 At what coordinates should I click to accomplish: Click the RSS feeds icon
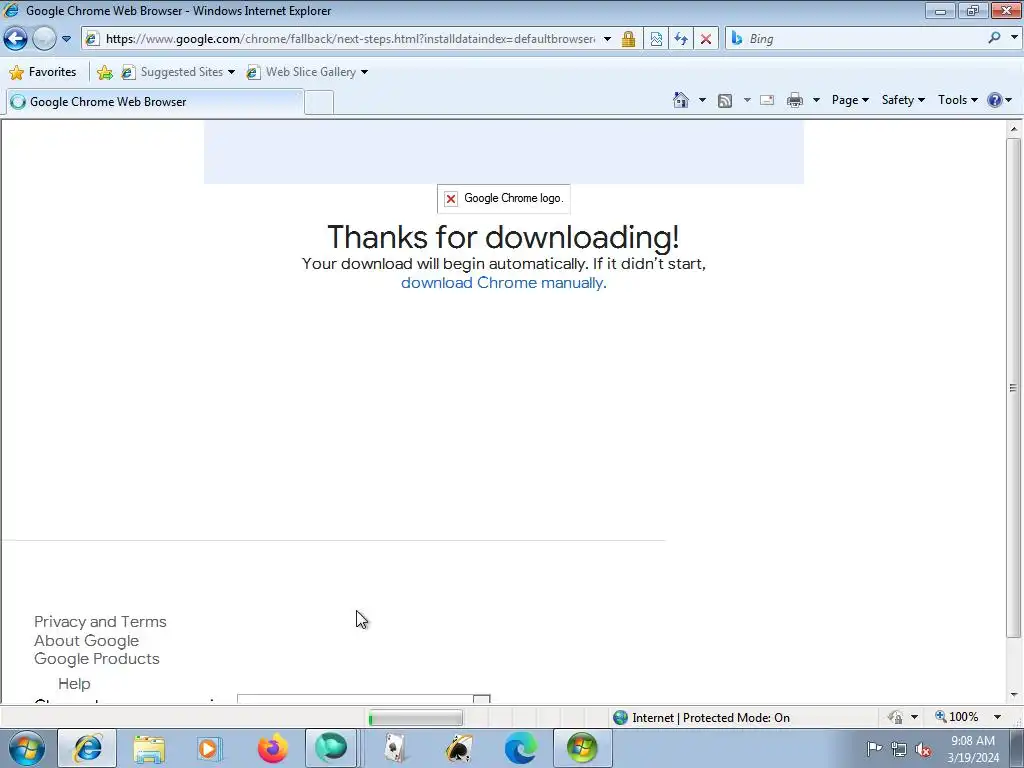tap(725, 100)
